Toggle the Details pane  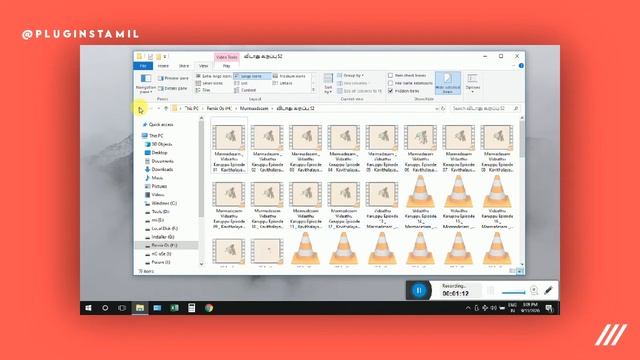click(x=173, y=88)
